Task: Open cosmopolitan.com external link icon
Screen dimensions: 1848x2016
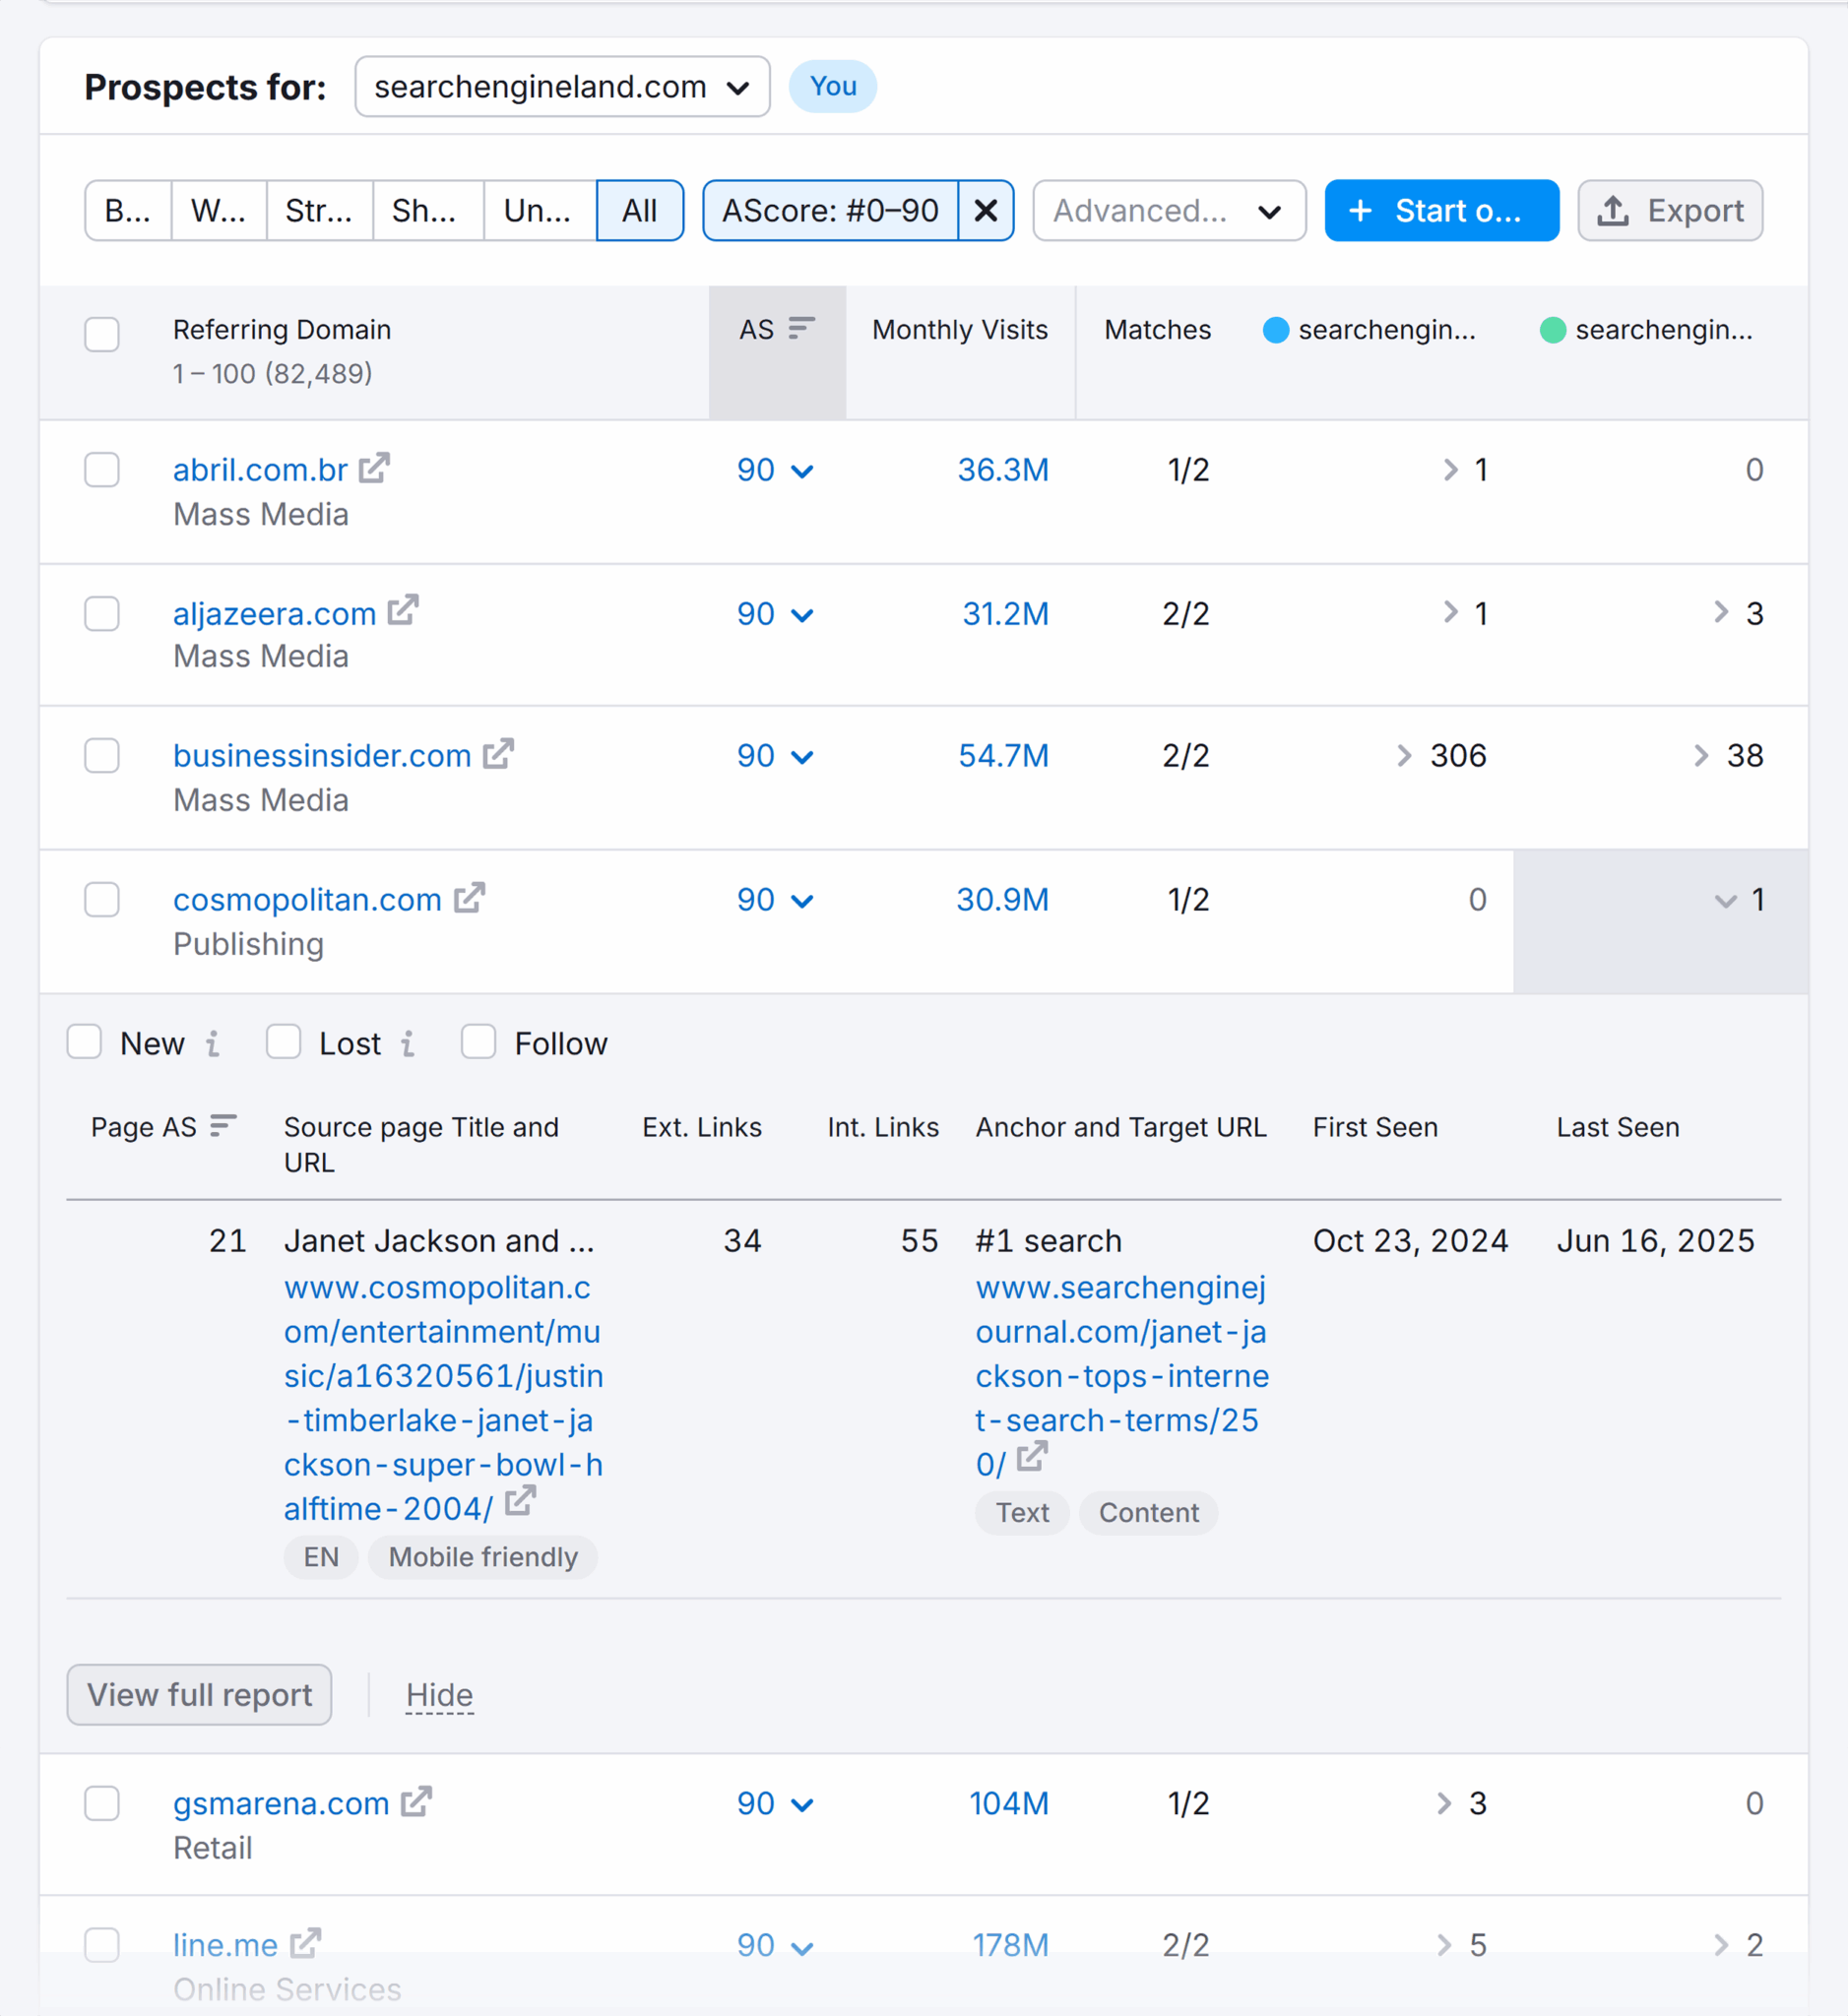Action: point(469,898)
